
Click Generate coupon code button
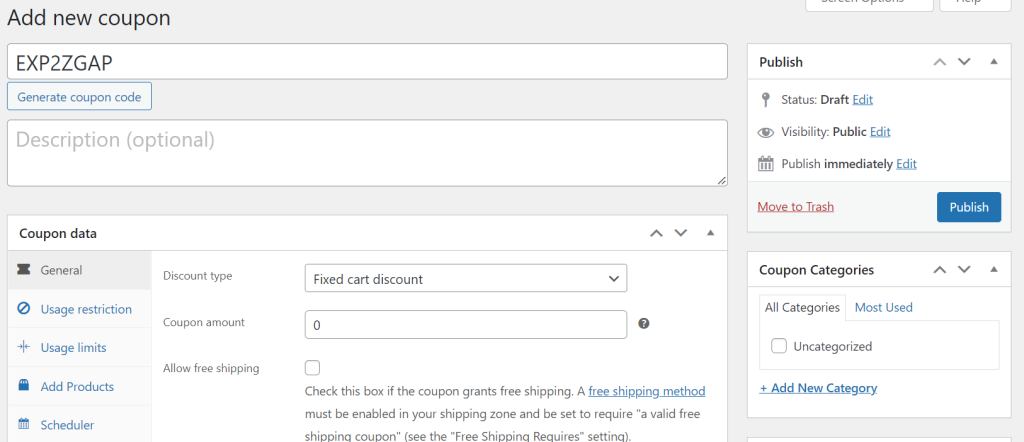79,97
